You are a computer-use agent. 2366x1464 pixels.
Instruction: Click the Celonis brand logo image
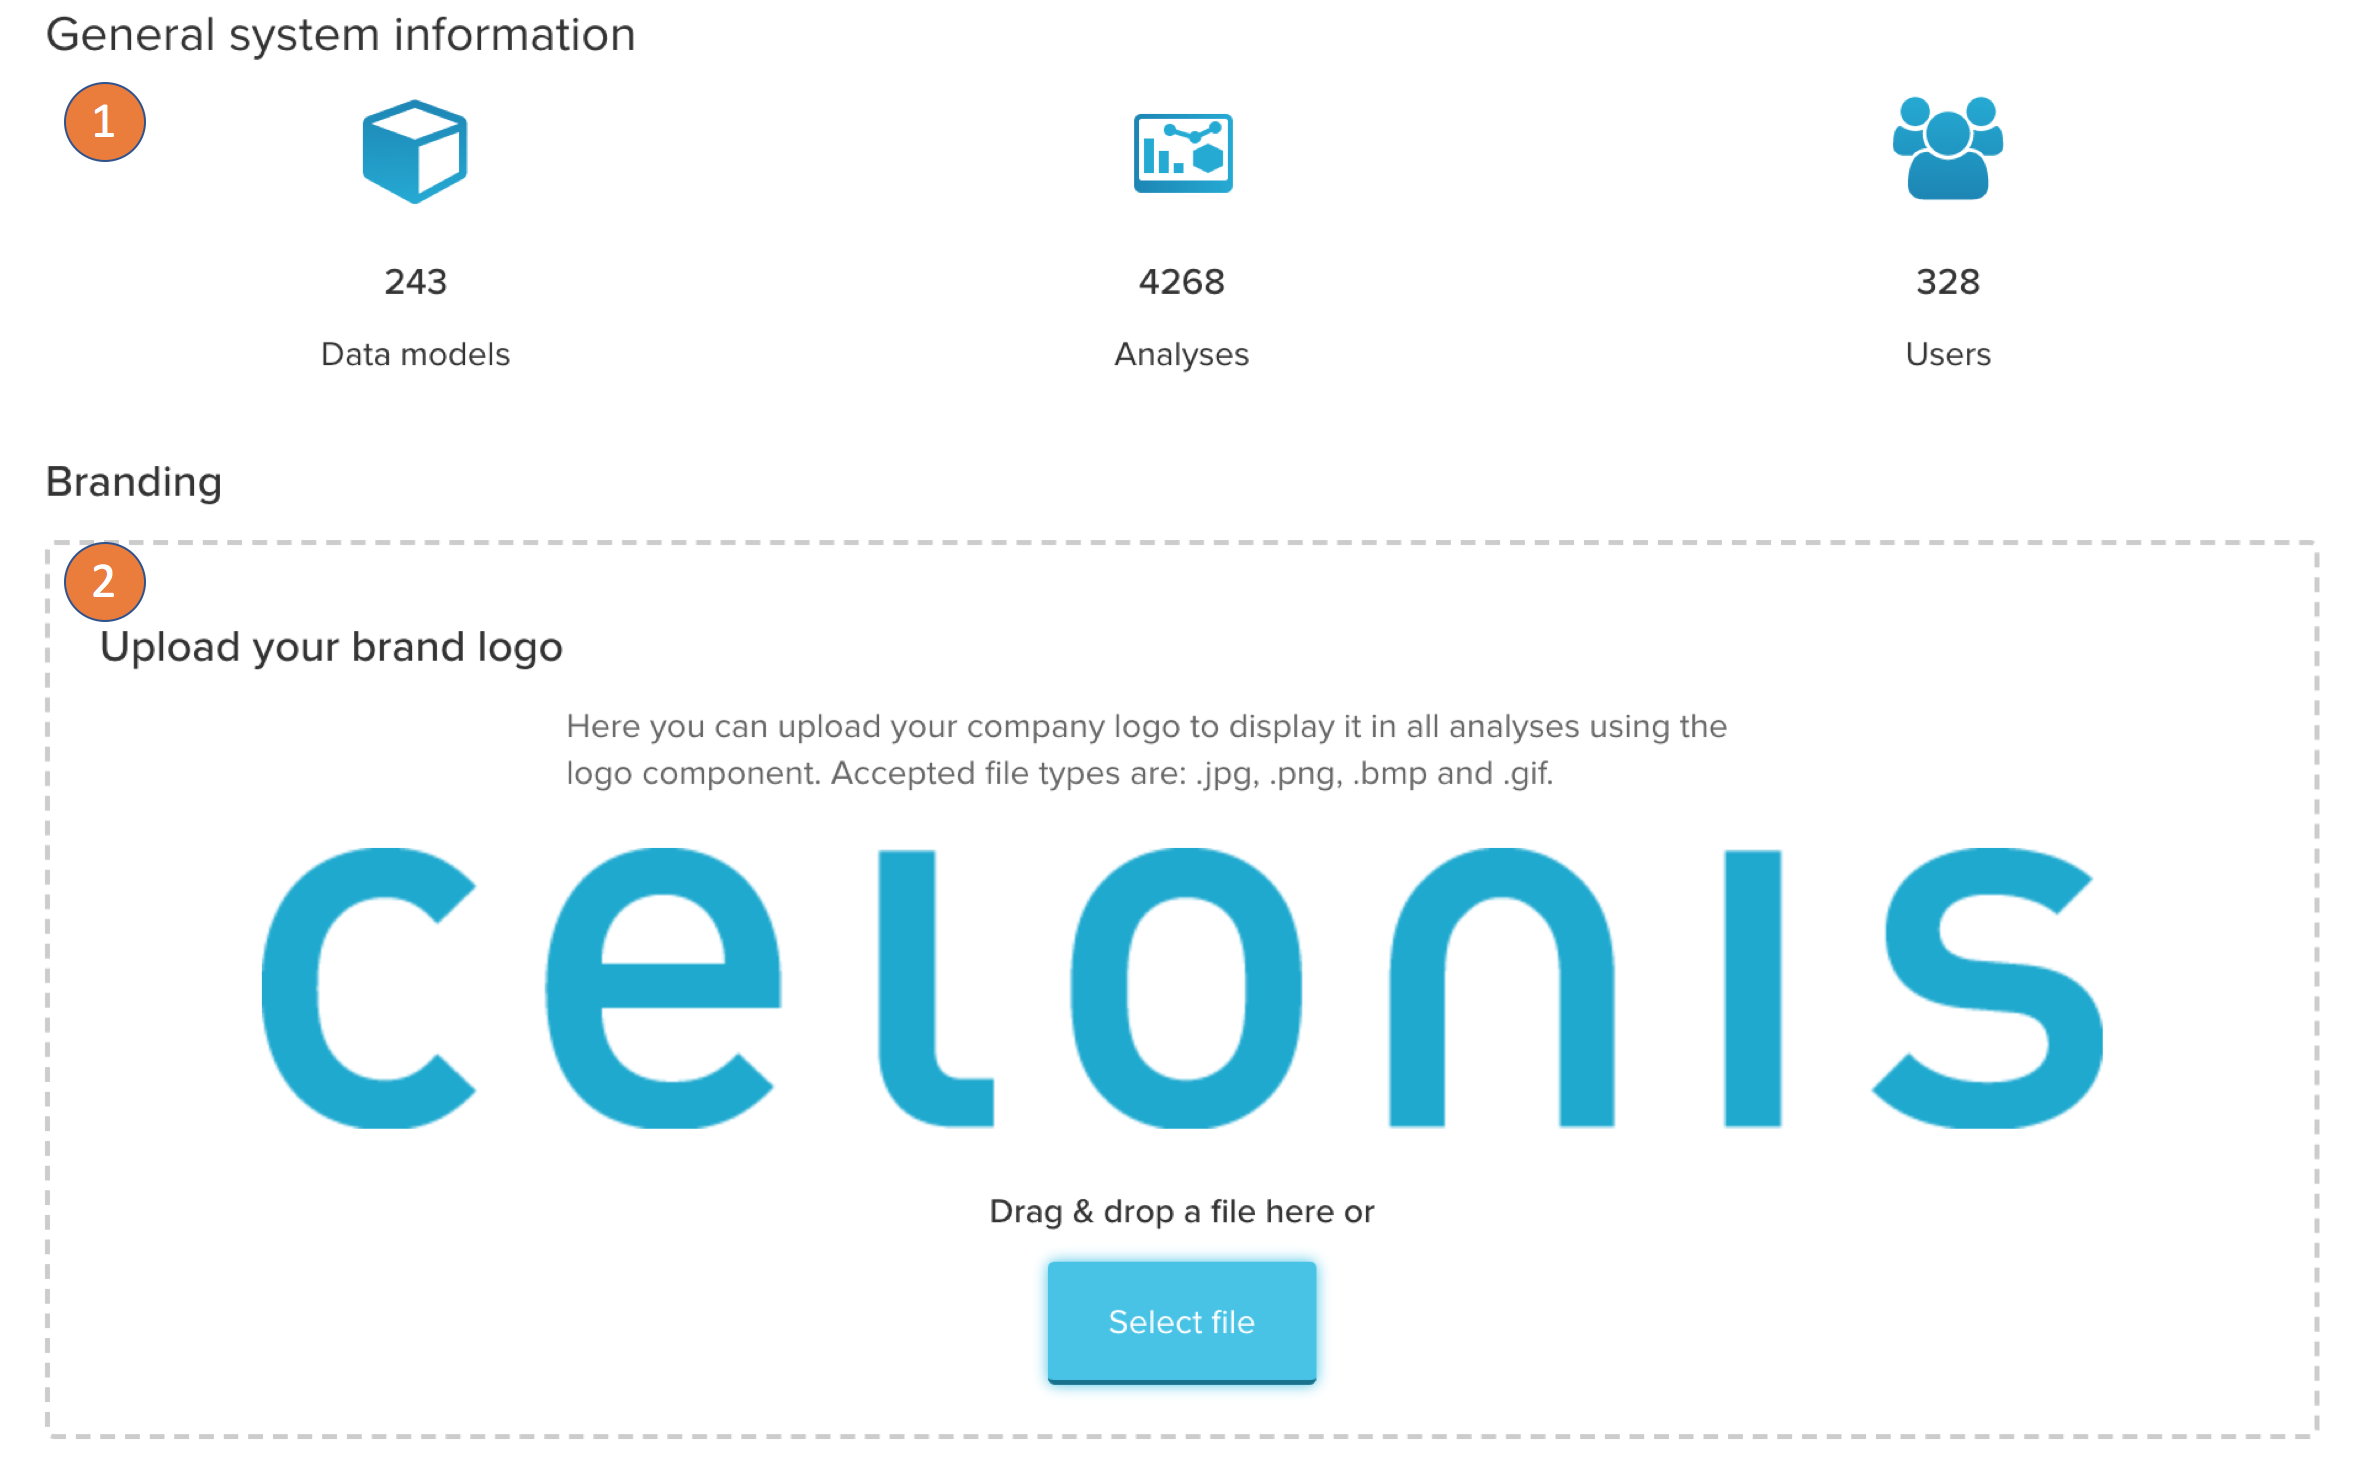(x=1181, y=988)
